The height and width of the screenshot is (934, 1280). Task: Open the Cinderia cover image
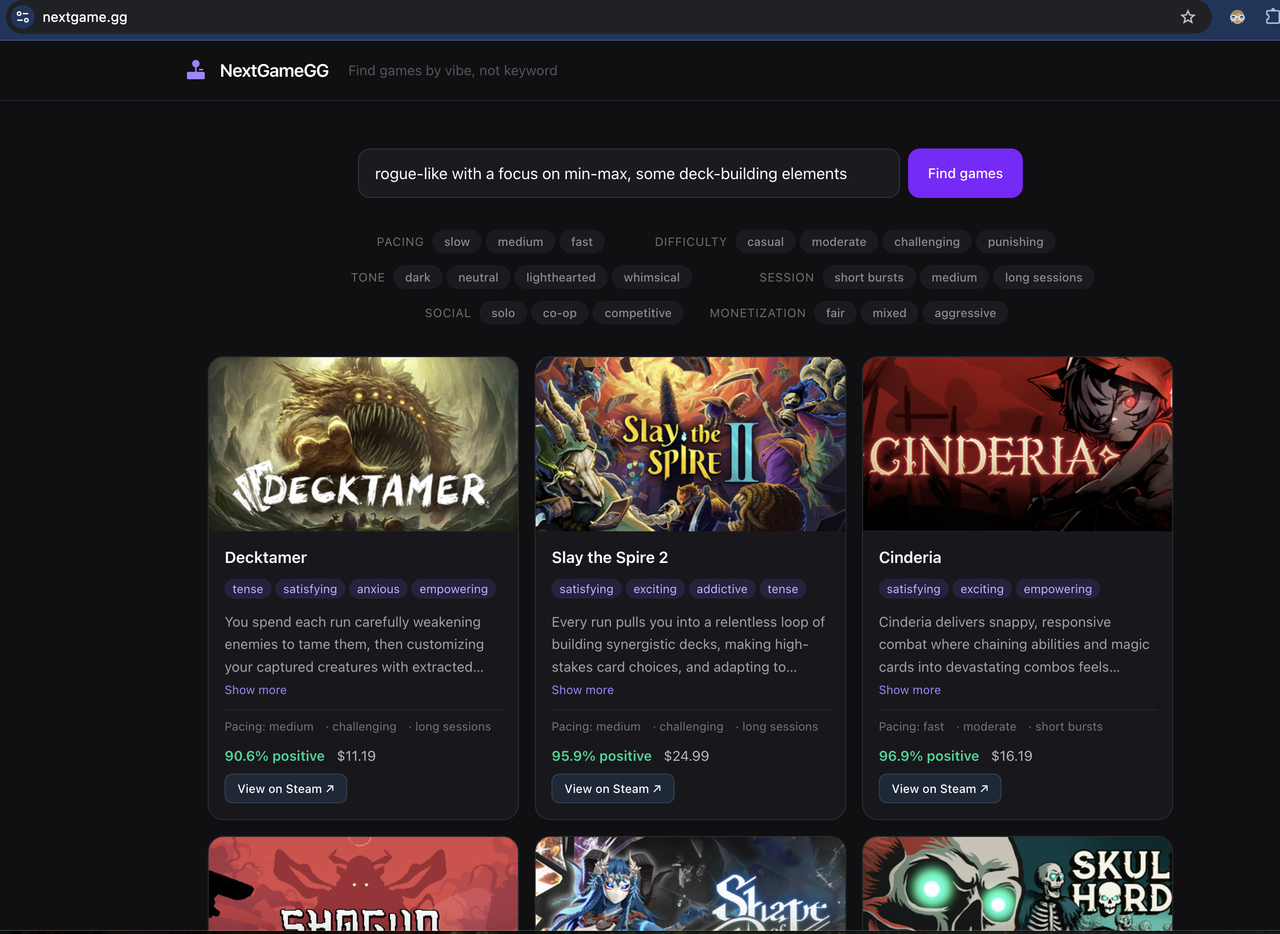point(1017,444)
